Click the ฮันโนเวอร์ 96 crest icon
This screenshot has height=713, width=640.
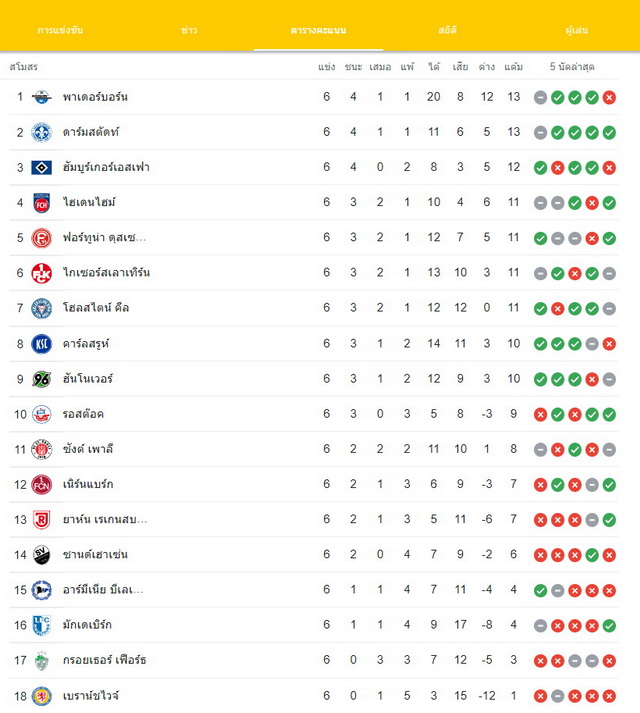click(x=41, y=379)
